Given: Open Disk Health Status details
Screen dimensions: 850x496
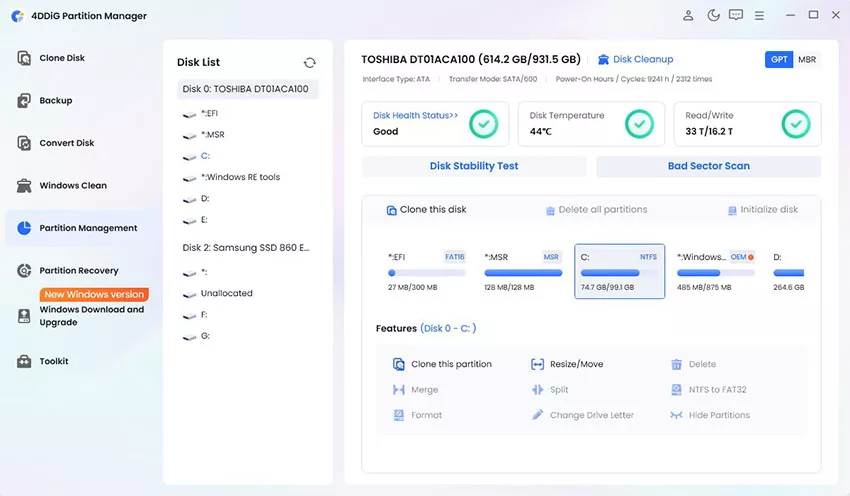Looking at the screenshot, I should 415,115.
